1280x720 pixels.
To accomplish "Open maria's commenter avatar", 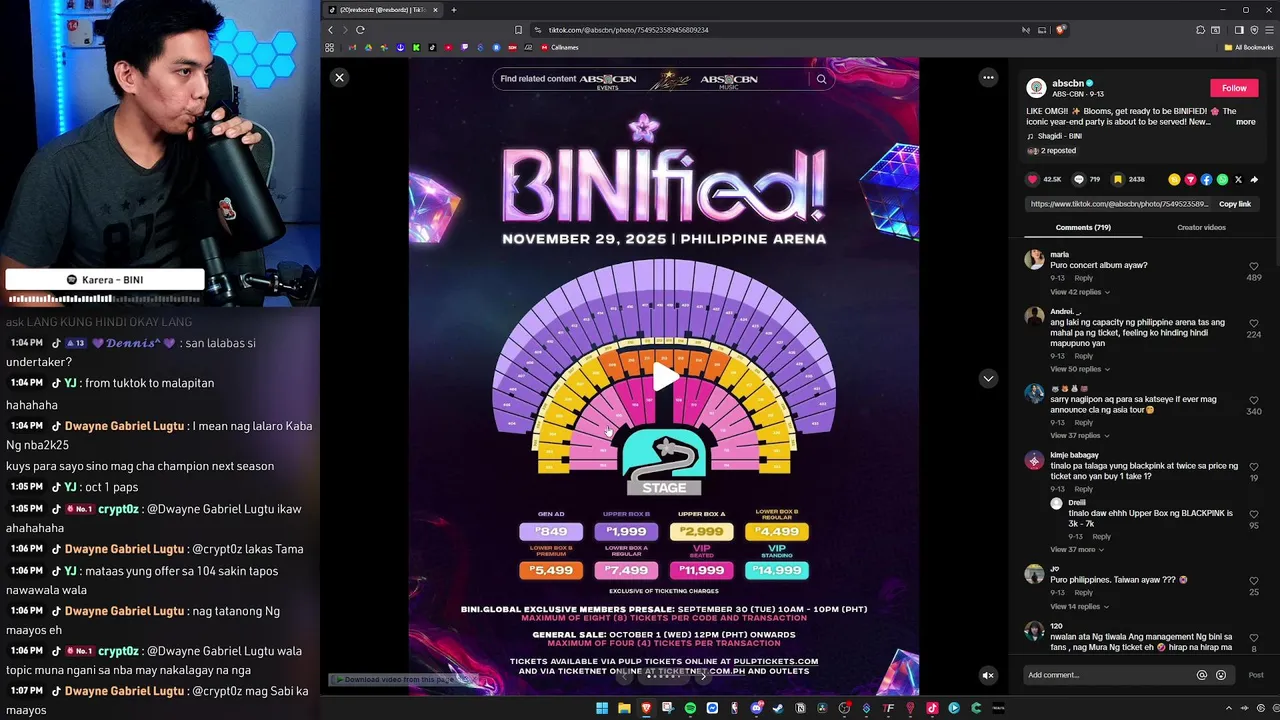I will [x=1035, y=260].
